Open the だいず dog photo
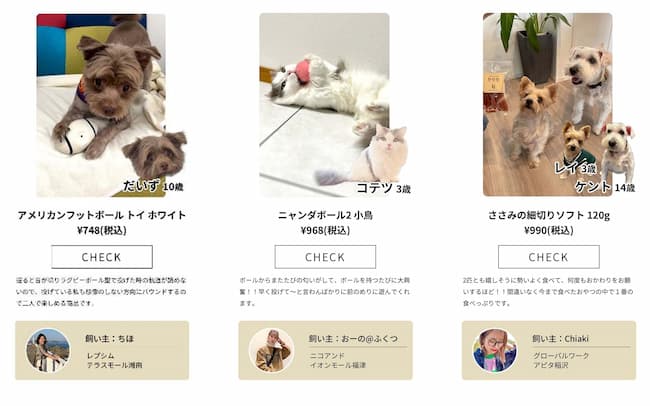The width and height of the screenshot is (650, 406). [101, 105]
